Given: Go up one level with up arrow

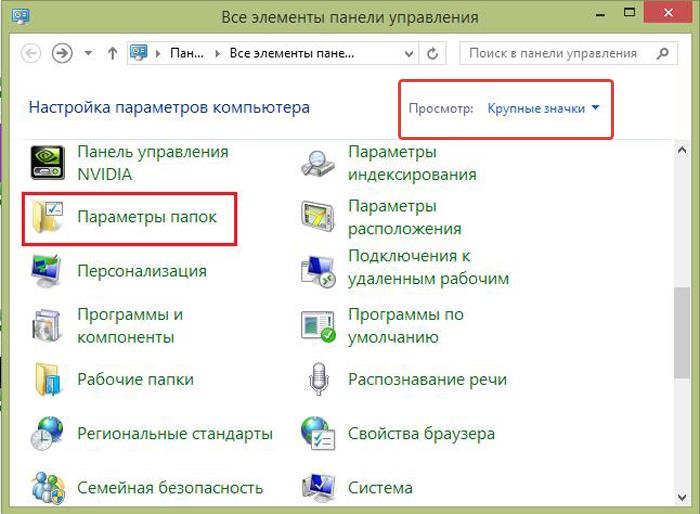Looking at the screenshot, I should (x=112, y=54).
